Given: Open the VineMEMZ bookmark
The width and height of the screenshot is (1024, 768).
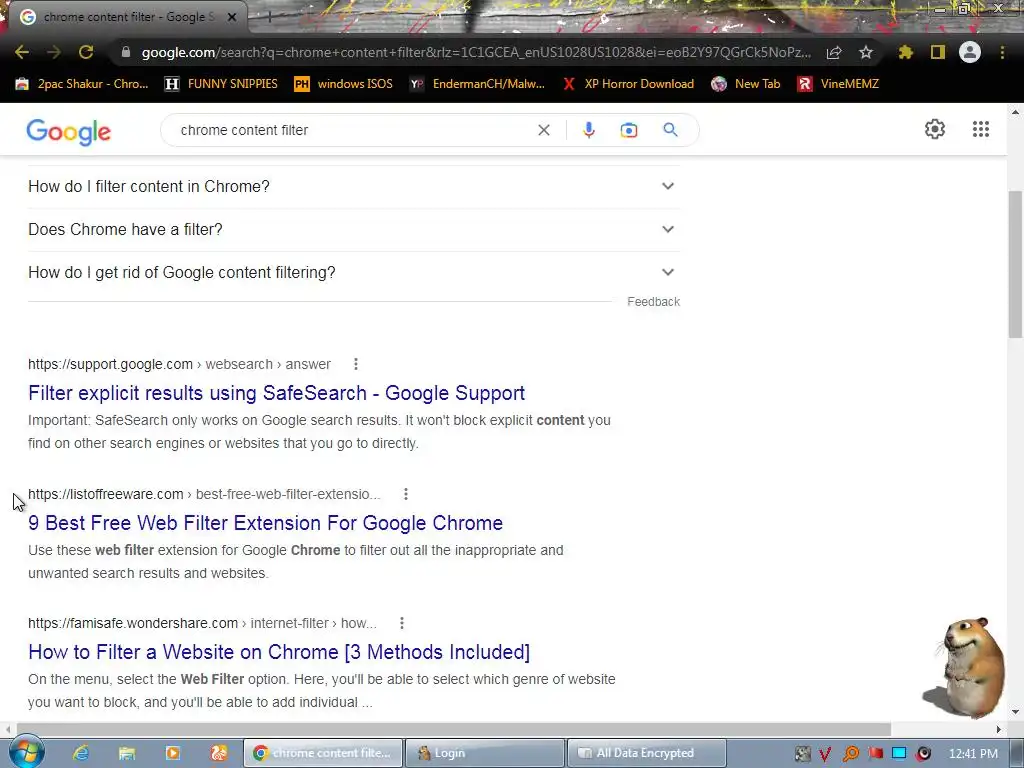Looking at the screenshot, I should click(x=839, y=84).
